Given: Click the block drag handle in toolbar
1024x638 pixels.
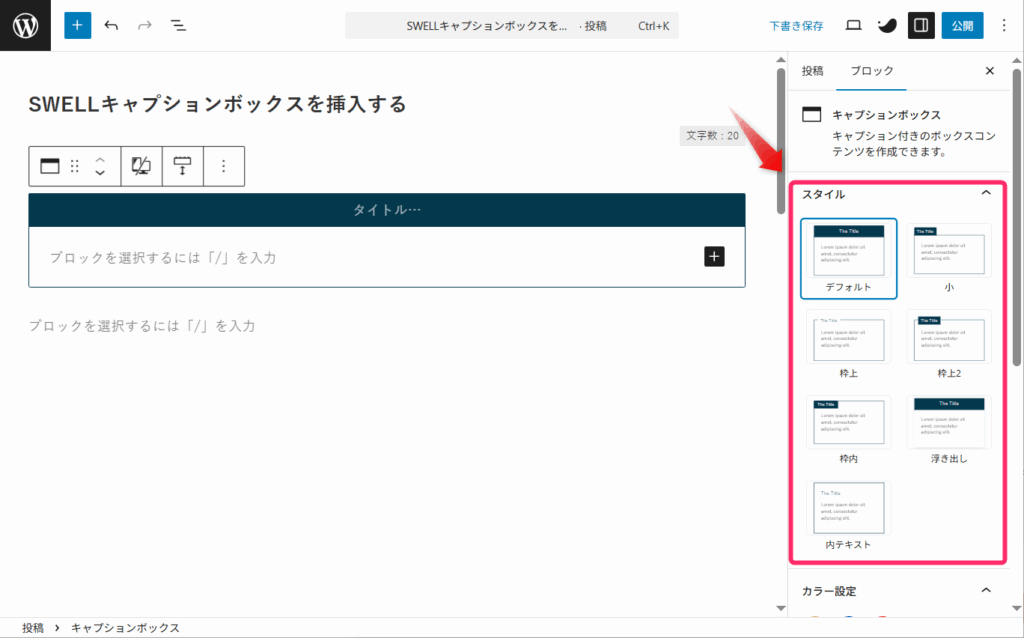Looking at the screenshot, I should click(74, 166).
